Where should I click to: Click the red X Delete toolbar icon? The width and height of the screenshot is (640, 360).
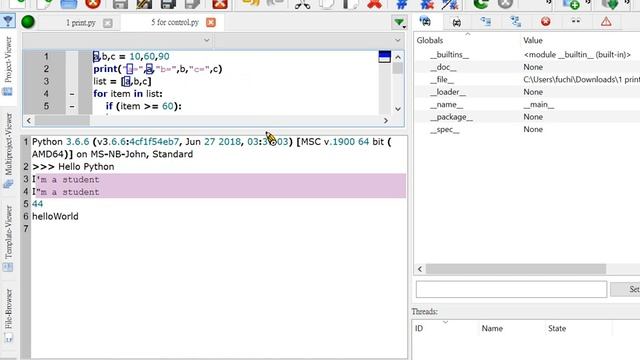tap(374, 4)
